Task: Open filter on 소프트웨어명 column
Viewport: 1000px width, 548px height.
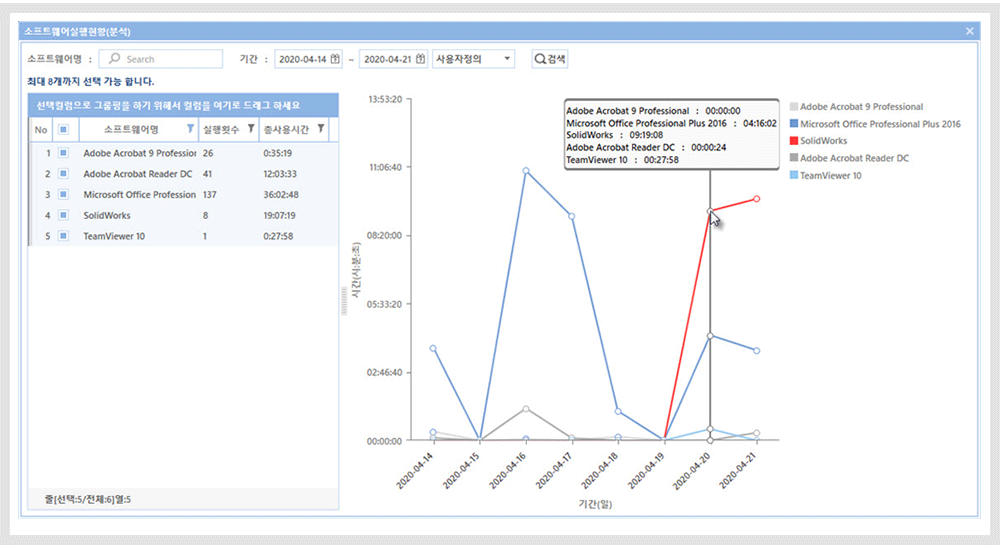Action: point(190,129)
